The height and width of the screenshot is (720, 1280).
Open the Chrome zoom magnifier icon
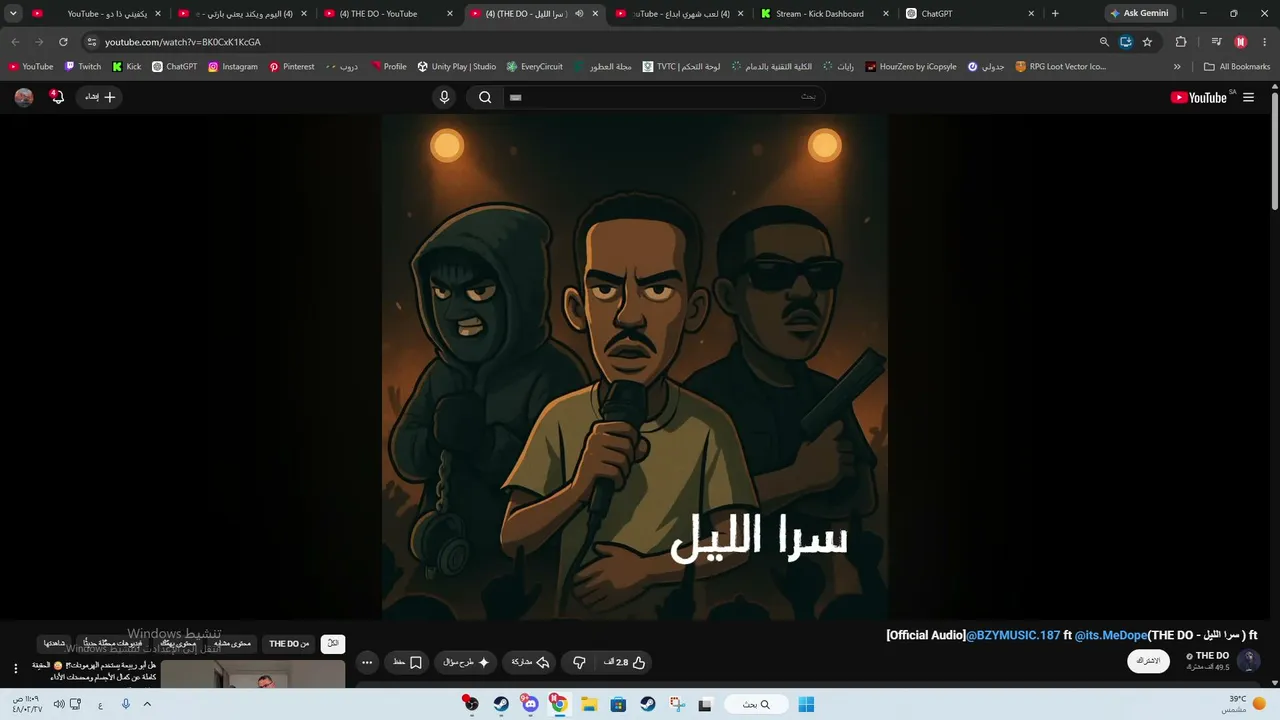coord(1104,42)
